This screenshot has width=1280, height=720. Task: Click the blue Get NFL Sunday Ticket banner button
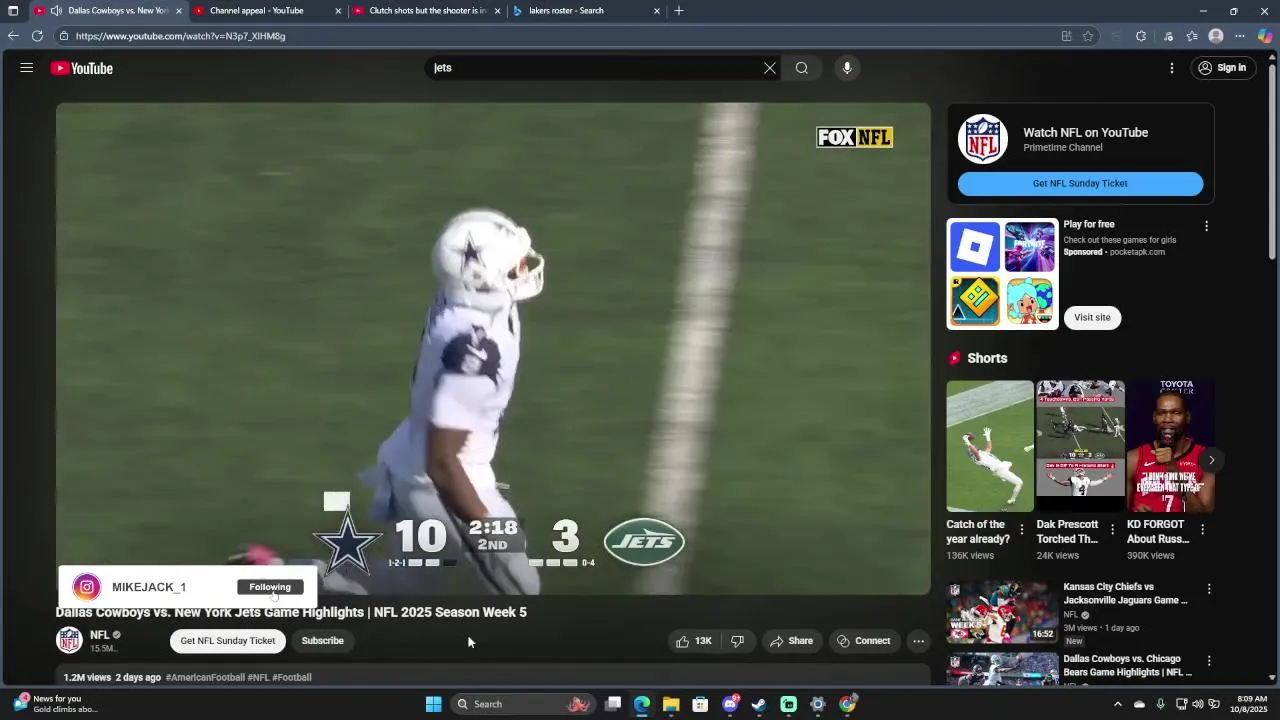tap(1080, 184)
